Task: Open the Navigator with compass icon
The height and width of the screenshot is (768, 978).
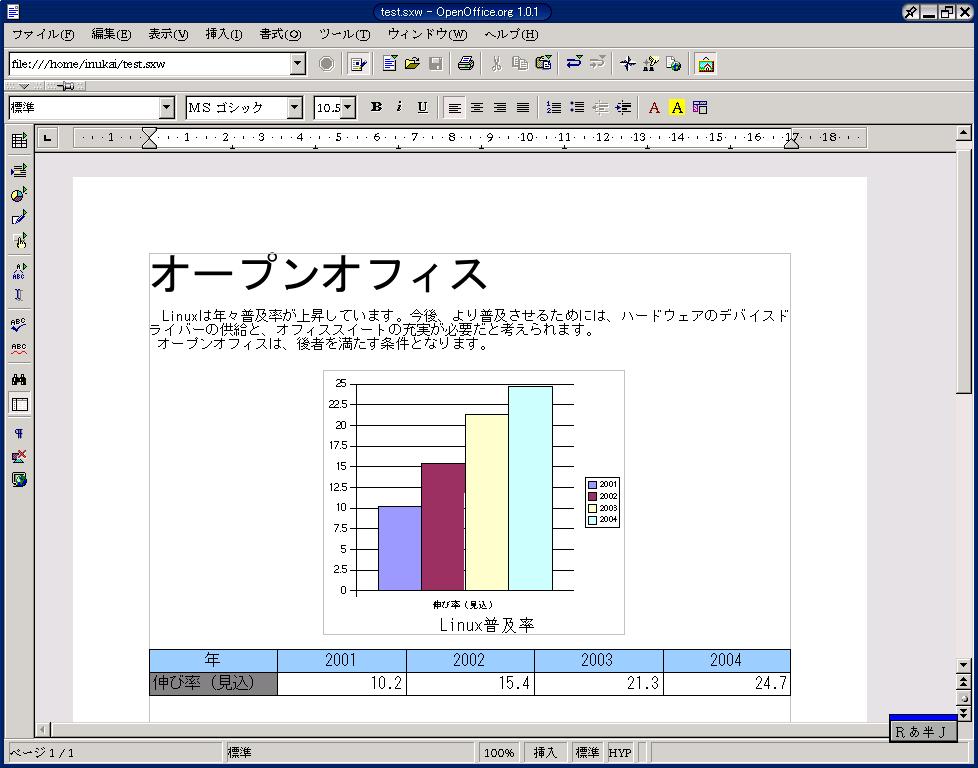Action: tap(627, 63)
